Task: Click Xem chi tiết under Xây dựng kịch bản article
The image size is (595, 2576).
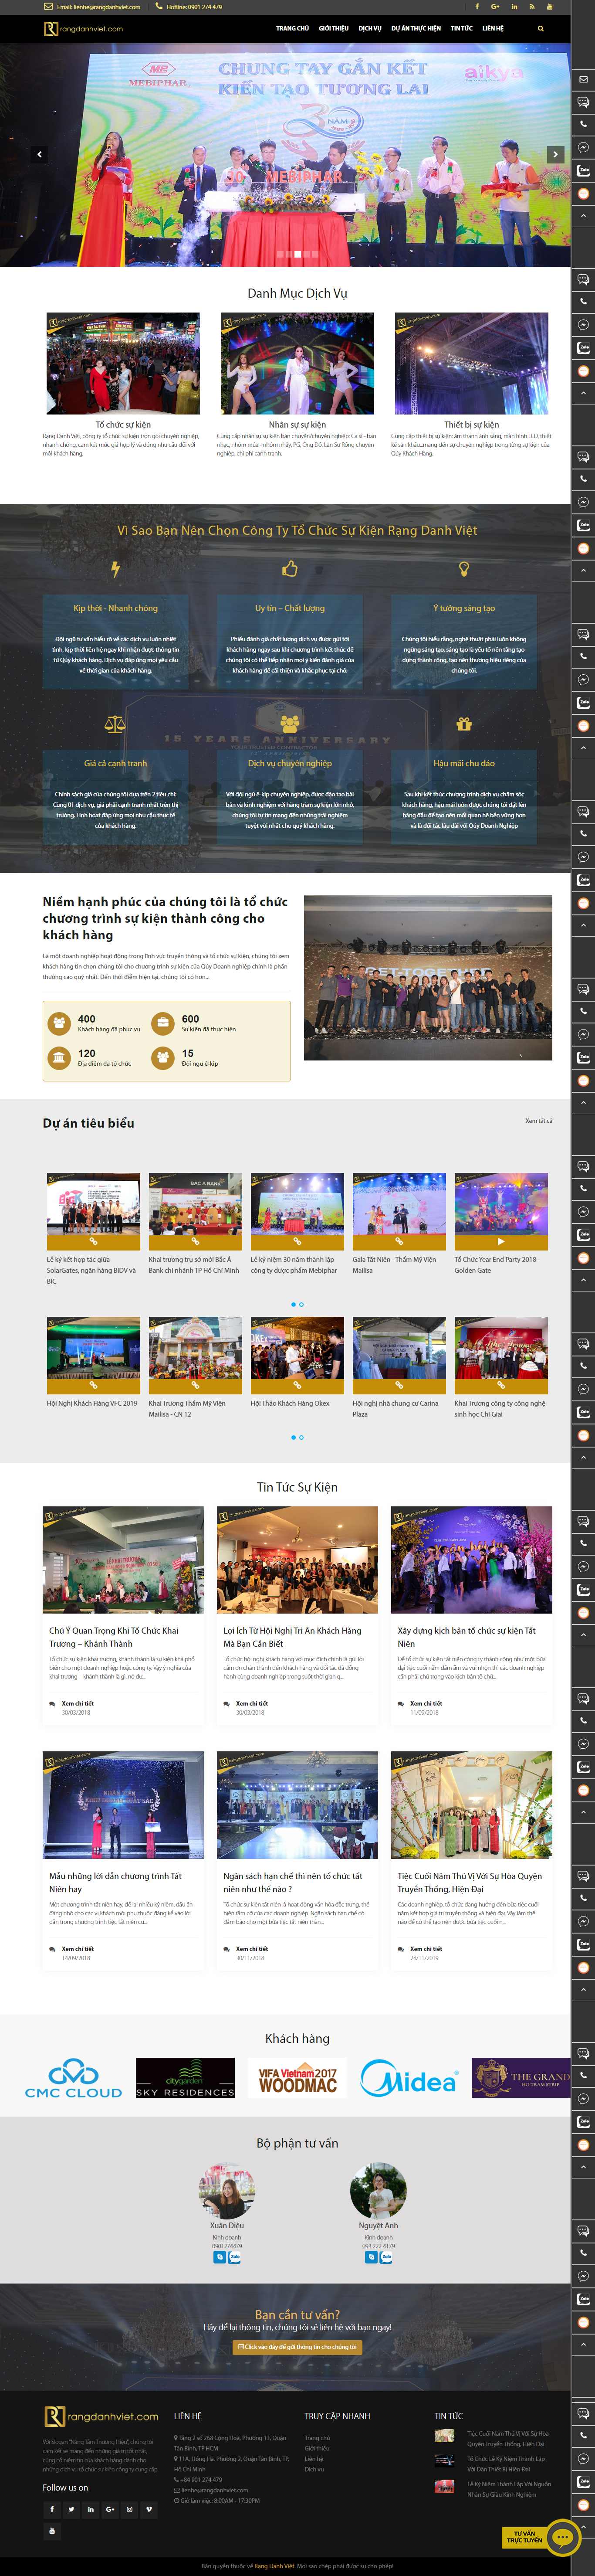Action: [x=426, y=1703]
